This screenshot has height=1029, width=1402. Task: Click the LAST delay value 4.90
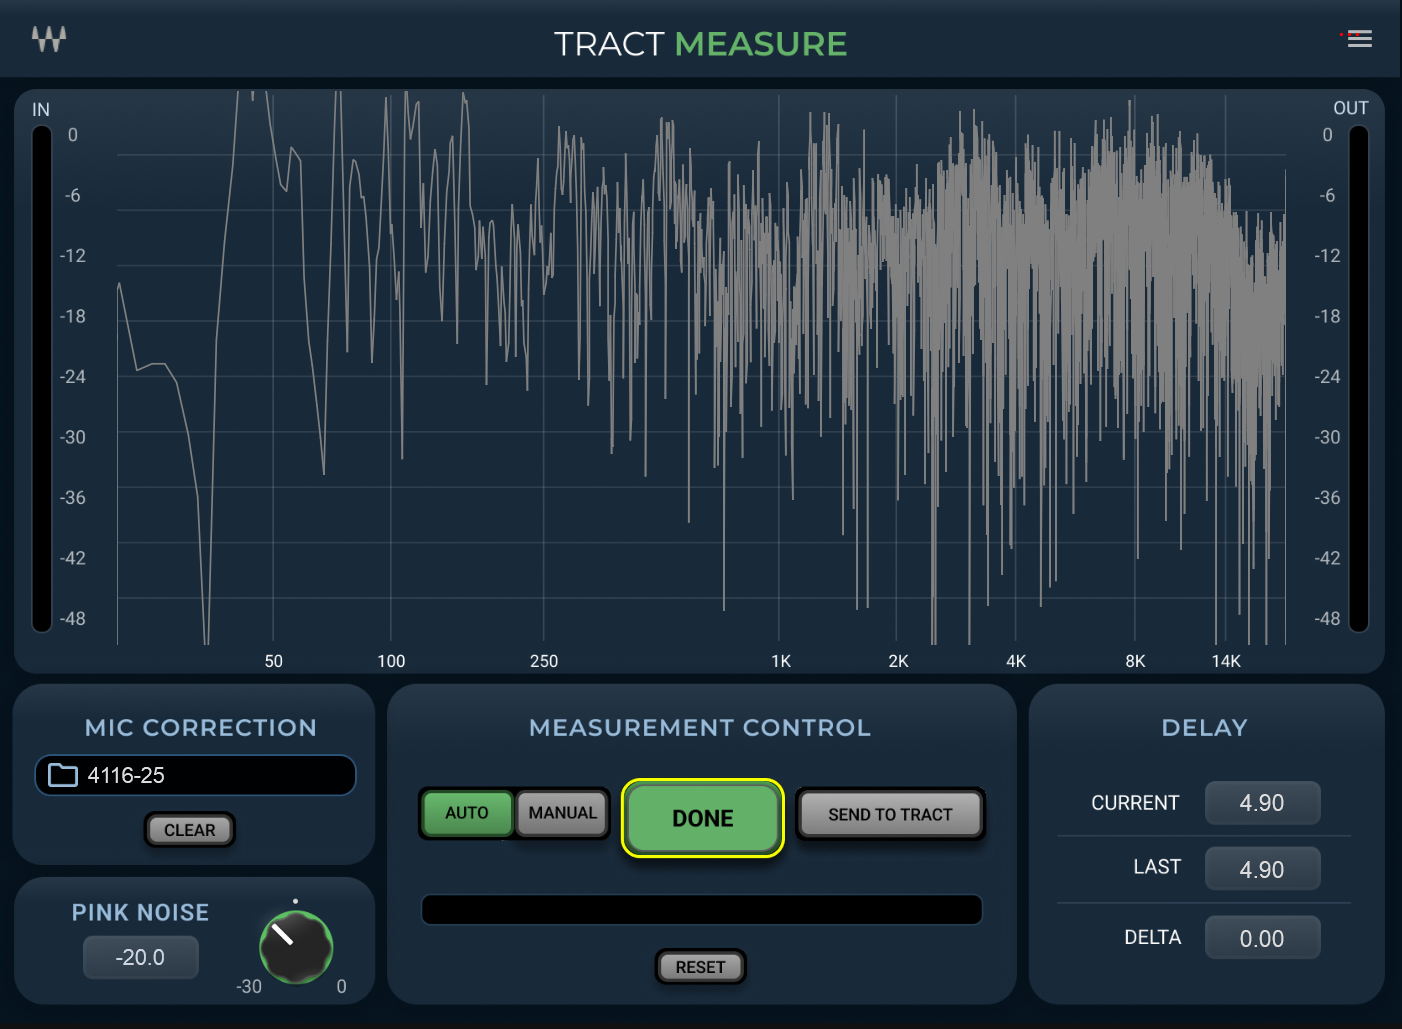pyautogui.click(x=1262, y=869)
